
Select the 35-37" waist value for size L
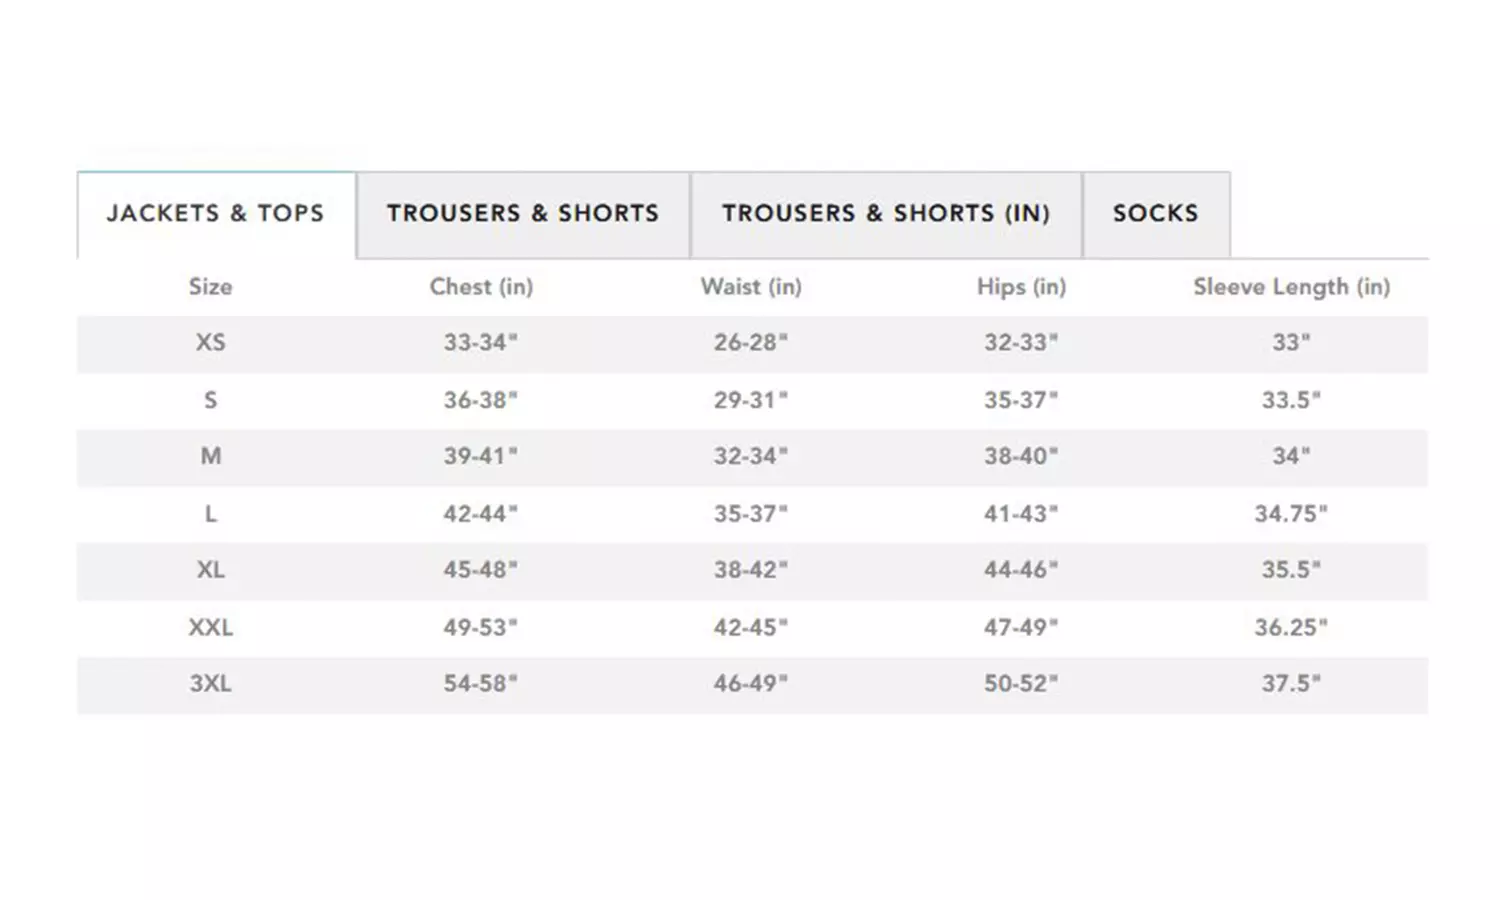point(751,514)
